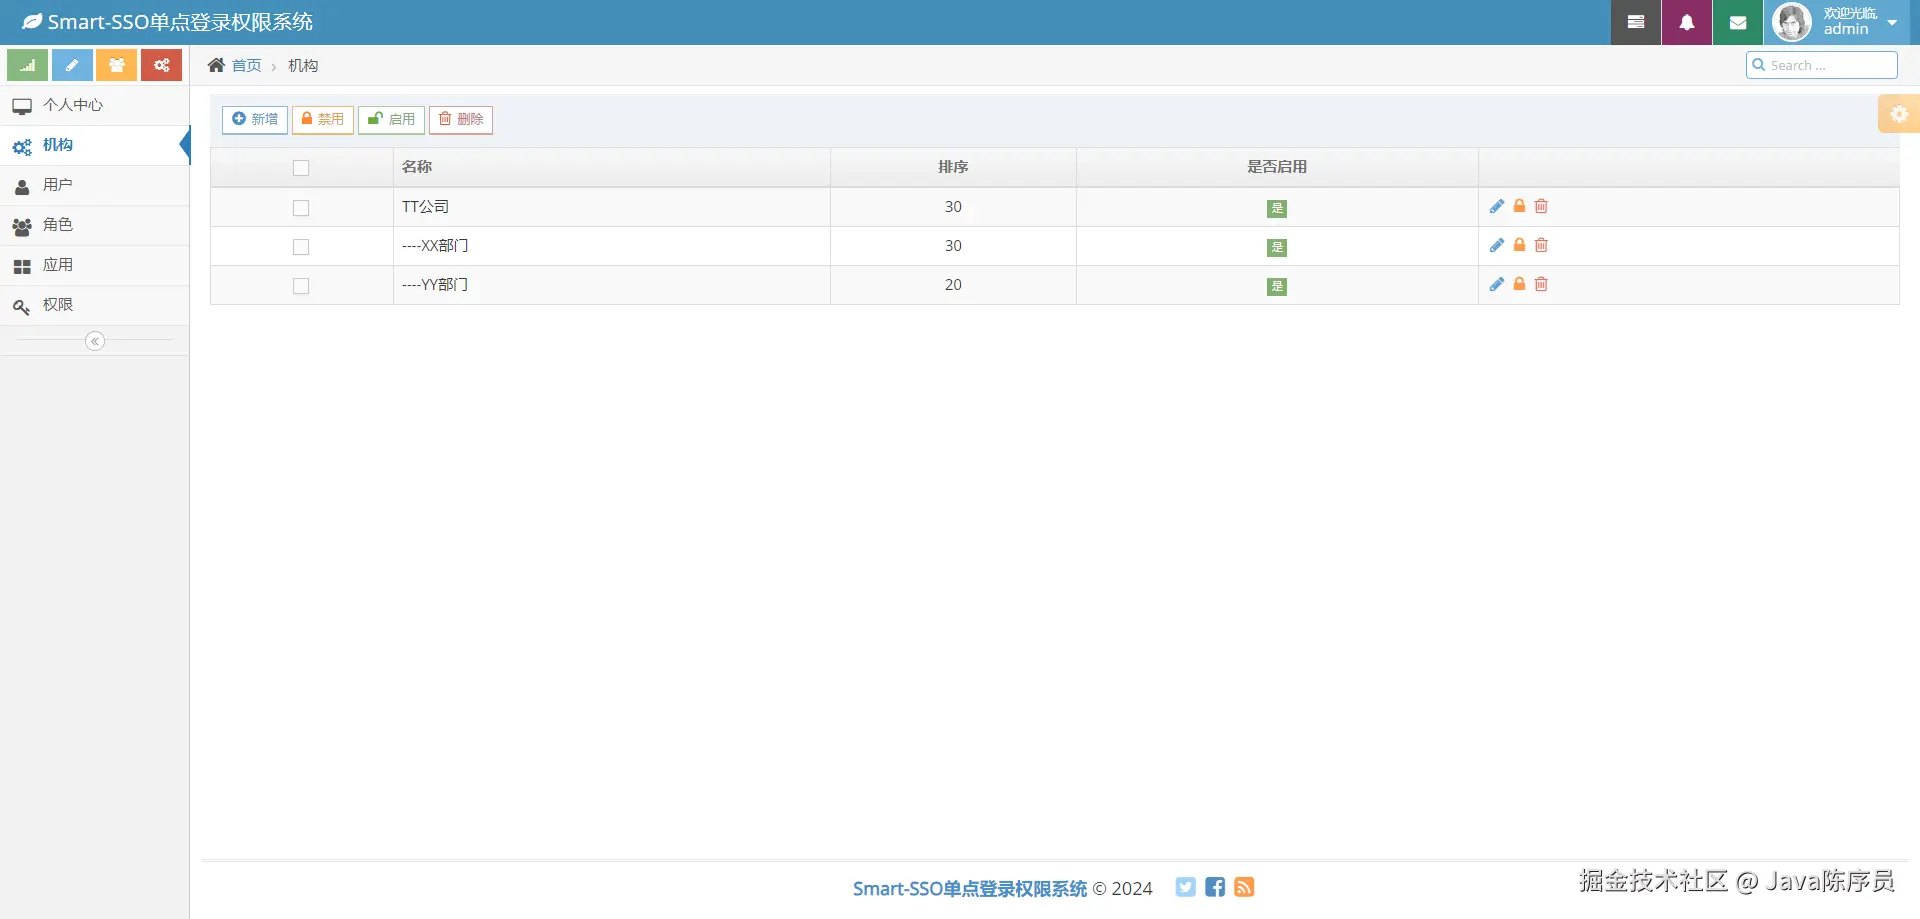Image resolution: width=1920 pixels, height=919 pixels.
Task: Toggle the select-all header checkbox
Action: (301, 168)
